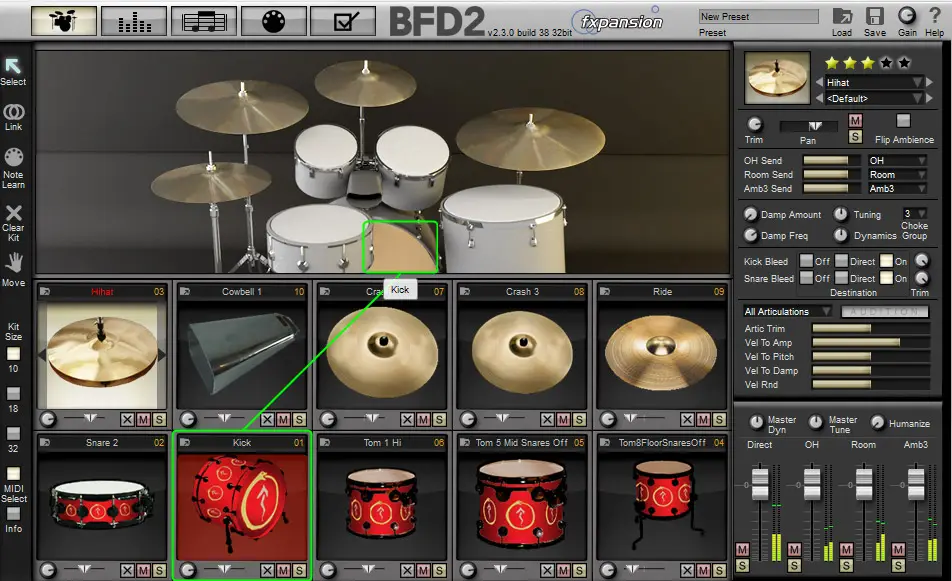Adjust the Gain knob
The image size is (952, 581).
tap(906, 15)
